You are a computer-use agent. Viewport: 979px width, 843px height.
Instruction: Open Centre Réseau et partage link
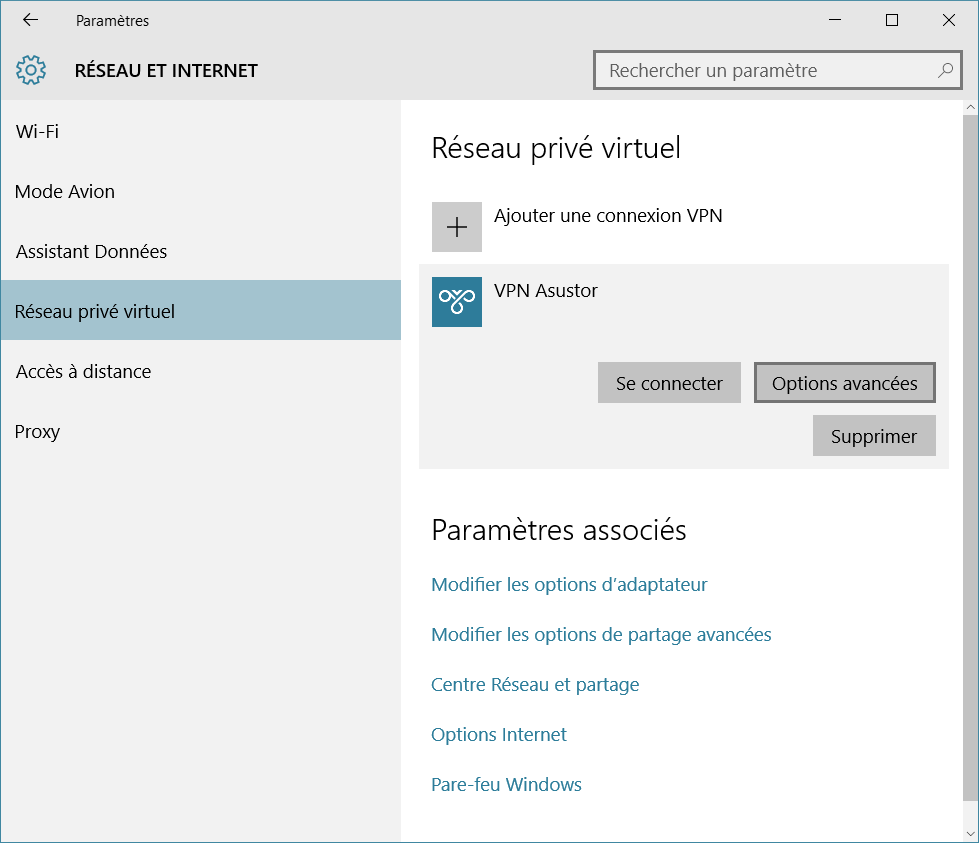[535, 684]
